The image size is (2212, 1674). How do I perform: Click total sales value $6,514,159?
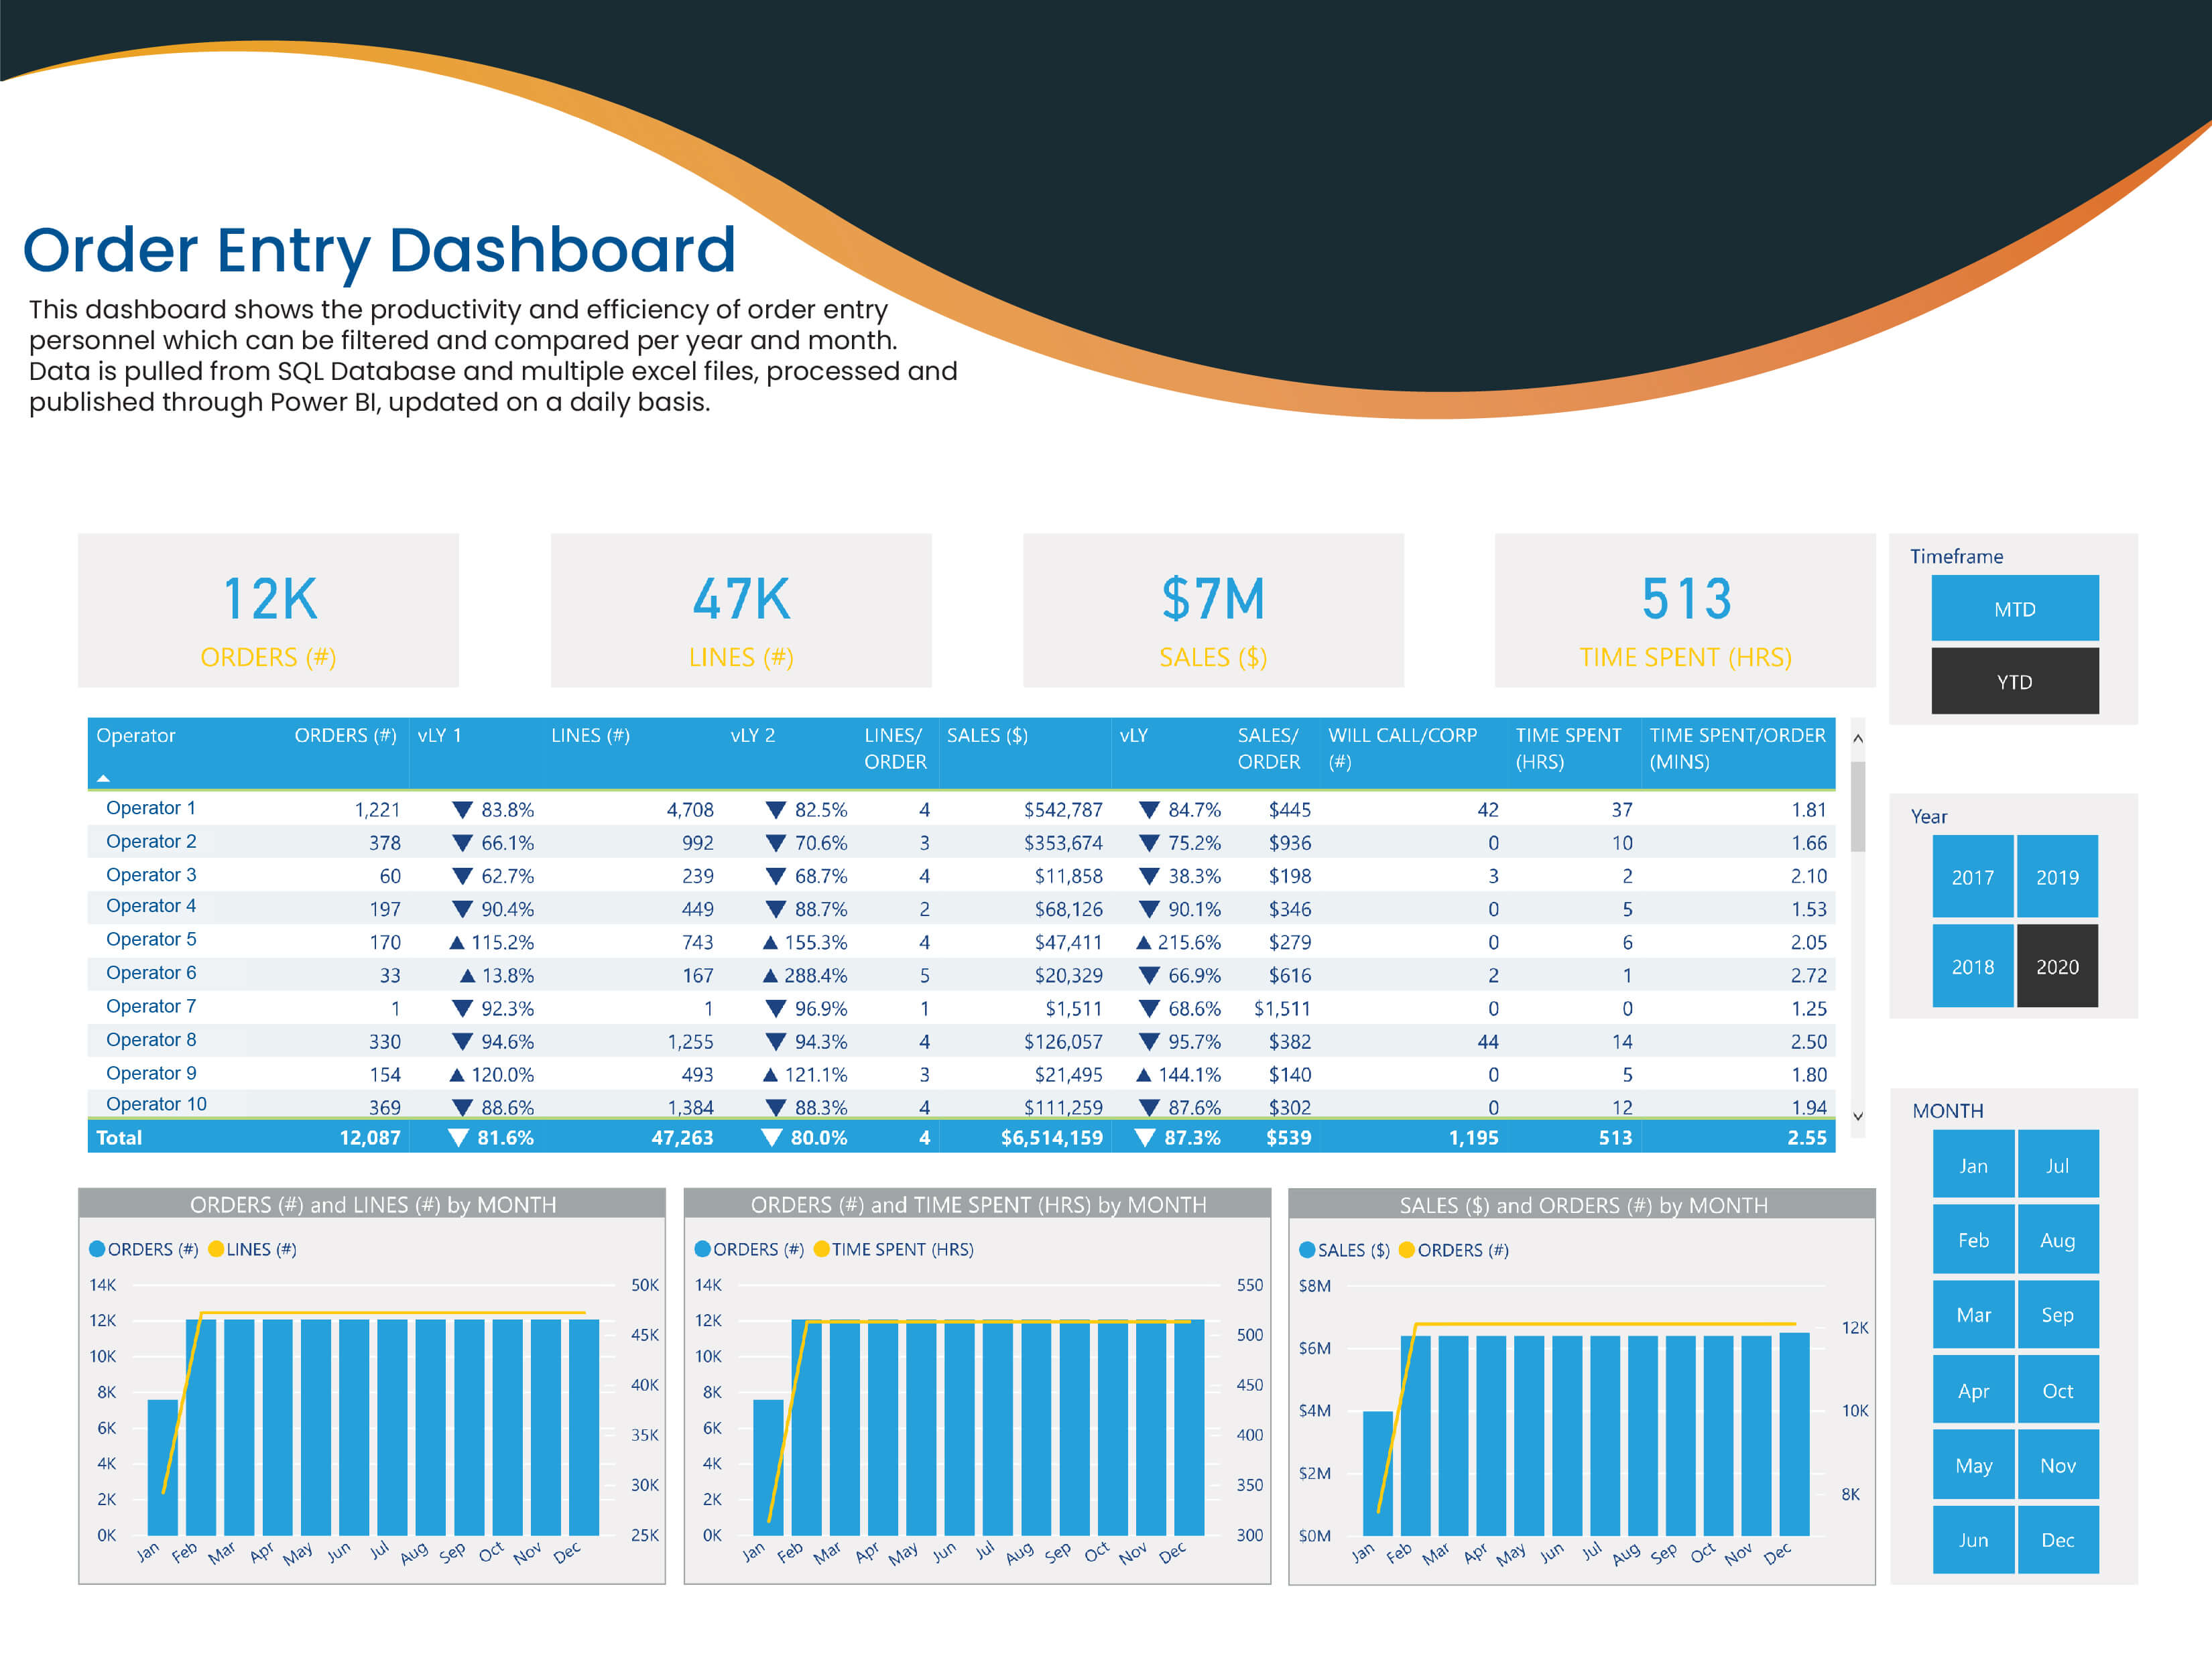[x=1051, y=1137]
